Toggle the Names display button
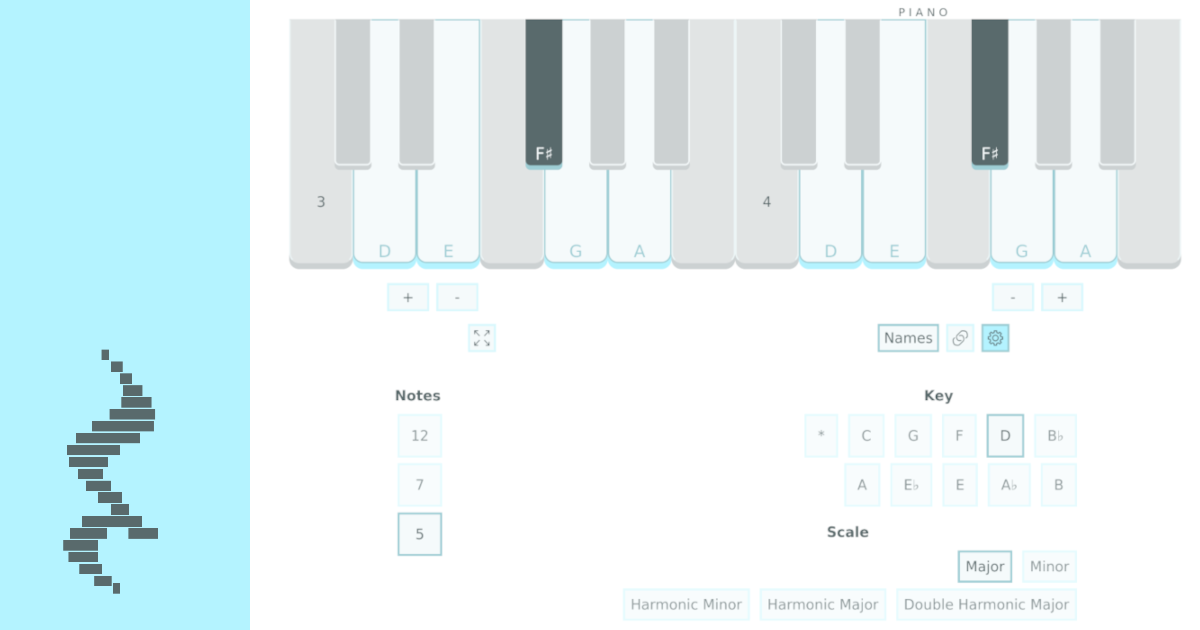The width and height of the screenshot is (1200, 630). 907,338
